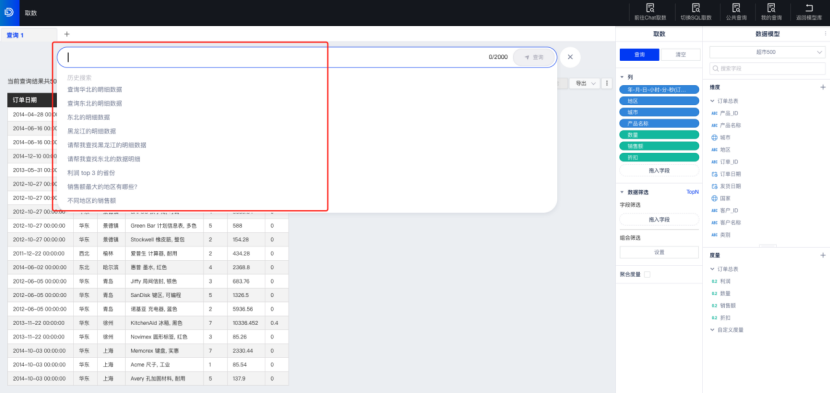Add a new dimension with plus icon next to 维度

coord(822,87)
